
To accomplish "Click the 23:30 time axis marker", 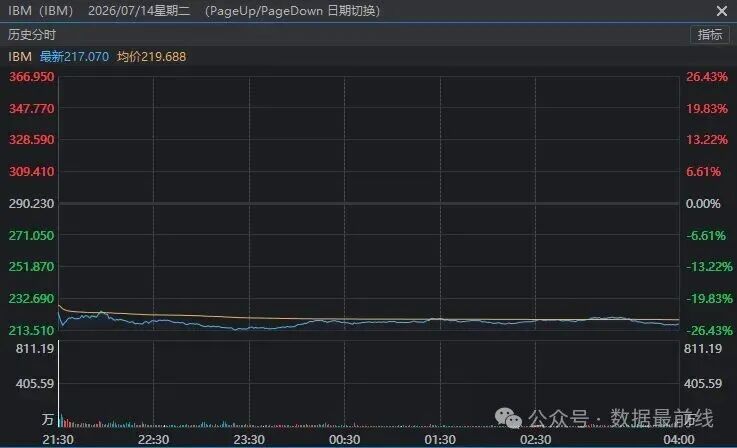I will point(249,440).
